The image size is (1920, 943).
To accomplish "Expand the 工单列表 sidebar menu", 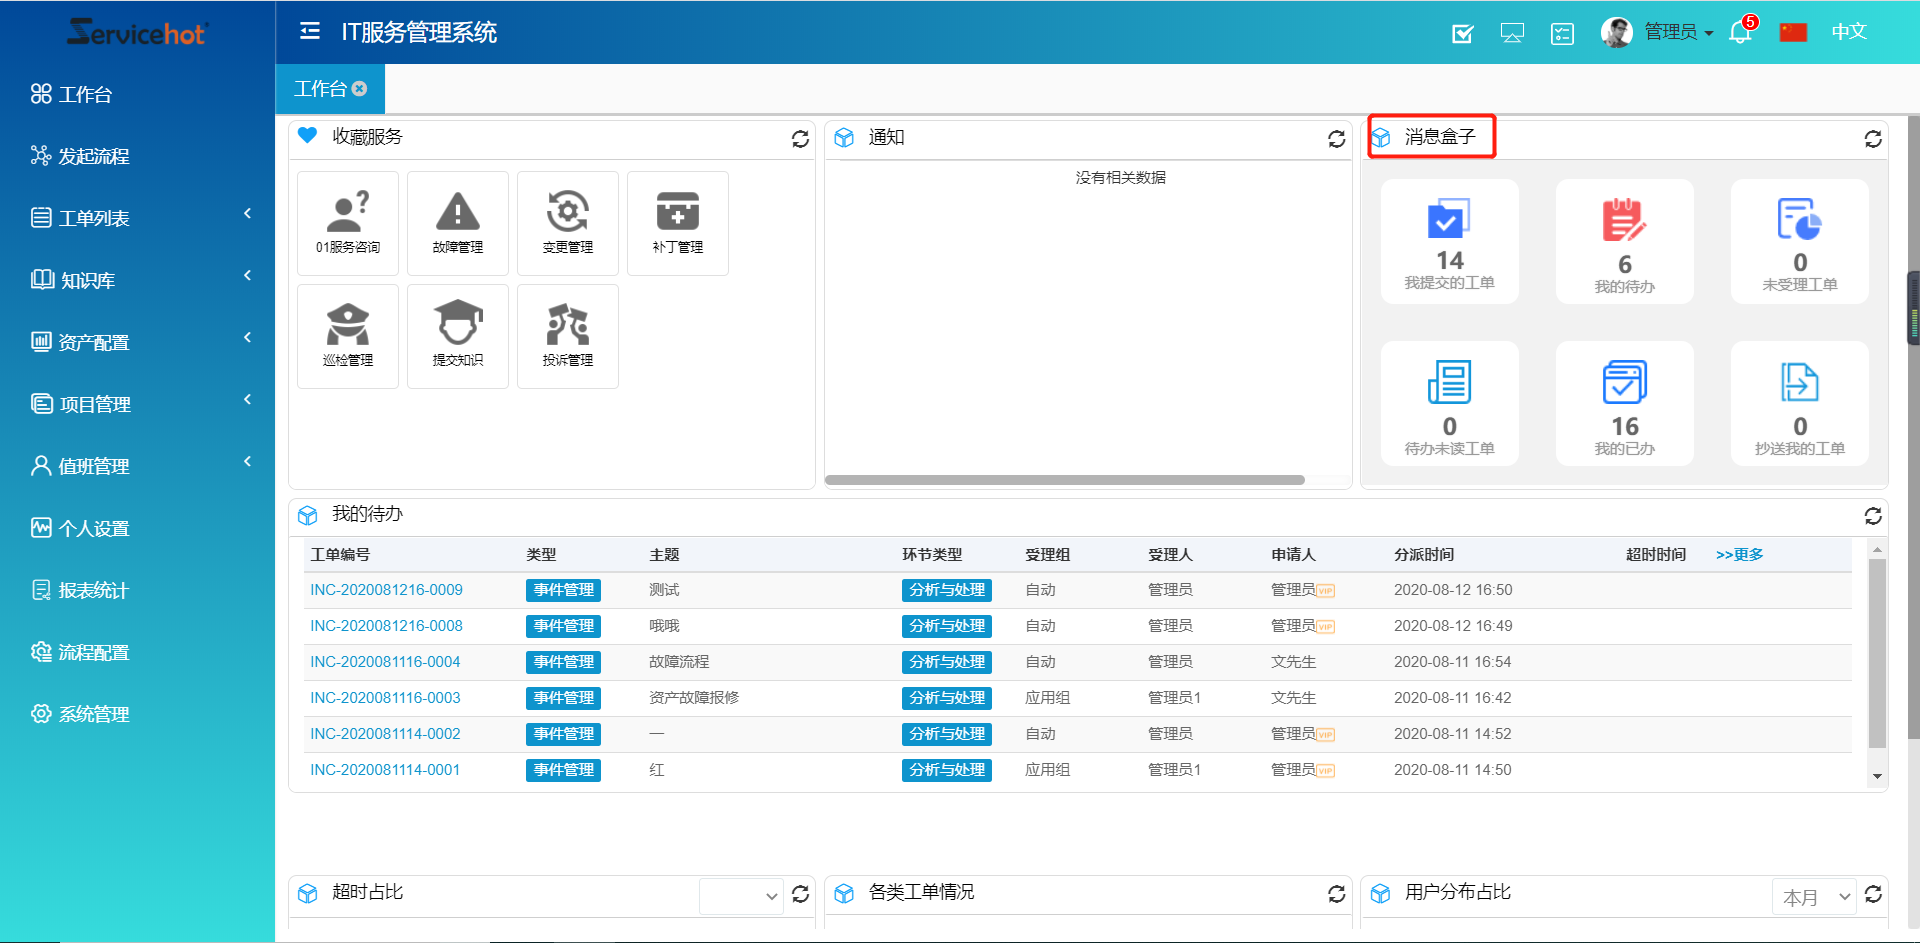I will (x=138, y=218).
